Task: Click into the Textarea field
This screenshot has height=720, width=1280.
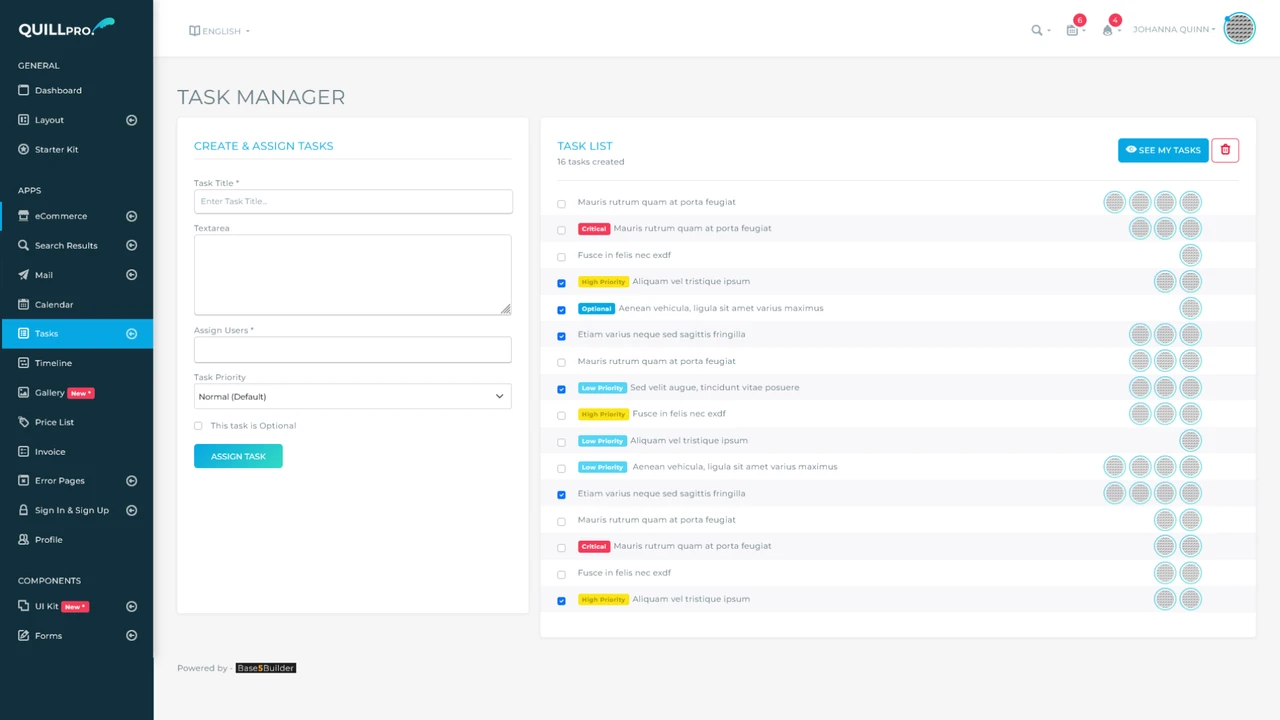Action: coord(352,275)
